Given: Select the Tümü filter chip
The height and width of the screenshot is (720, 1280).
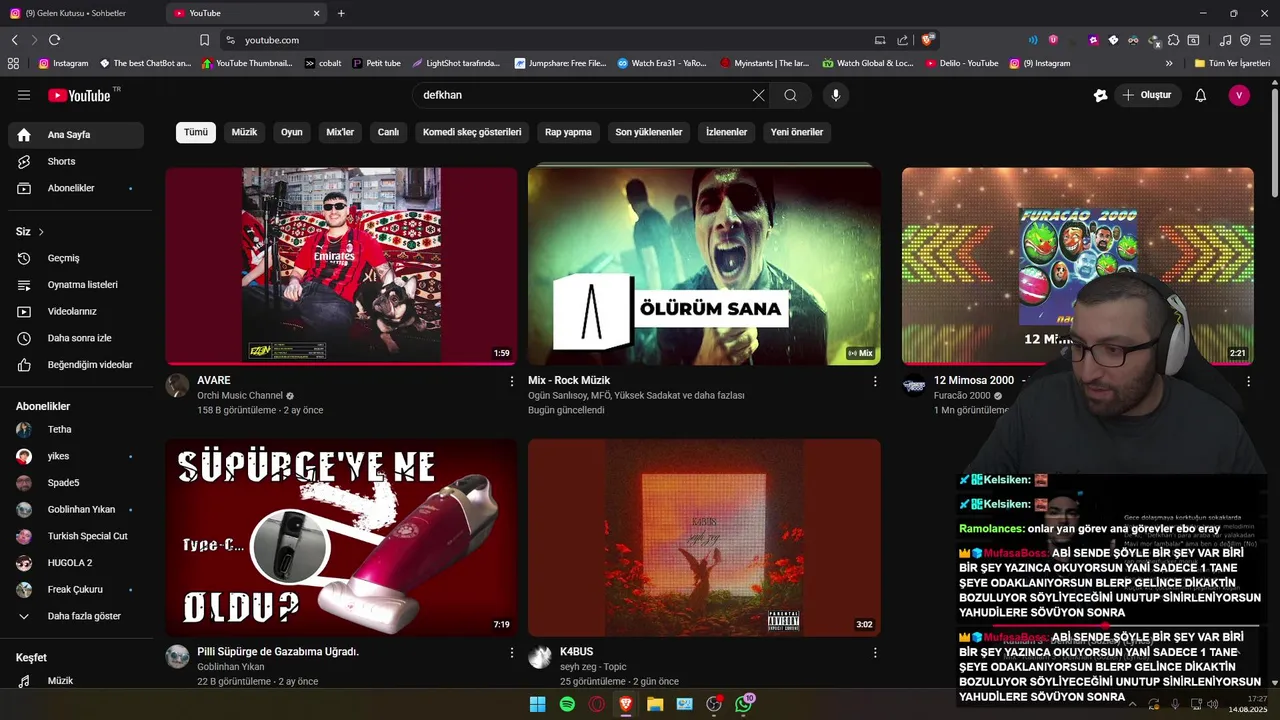Looking at the screenshot, I should (x=196, y=132).
